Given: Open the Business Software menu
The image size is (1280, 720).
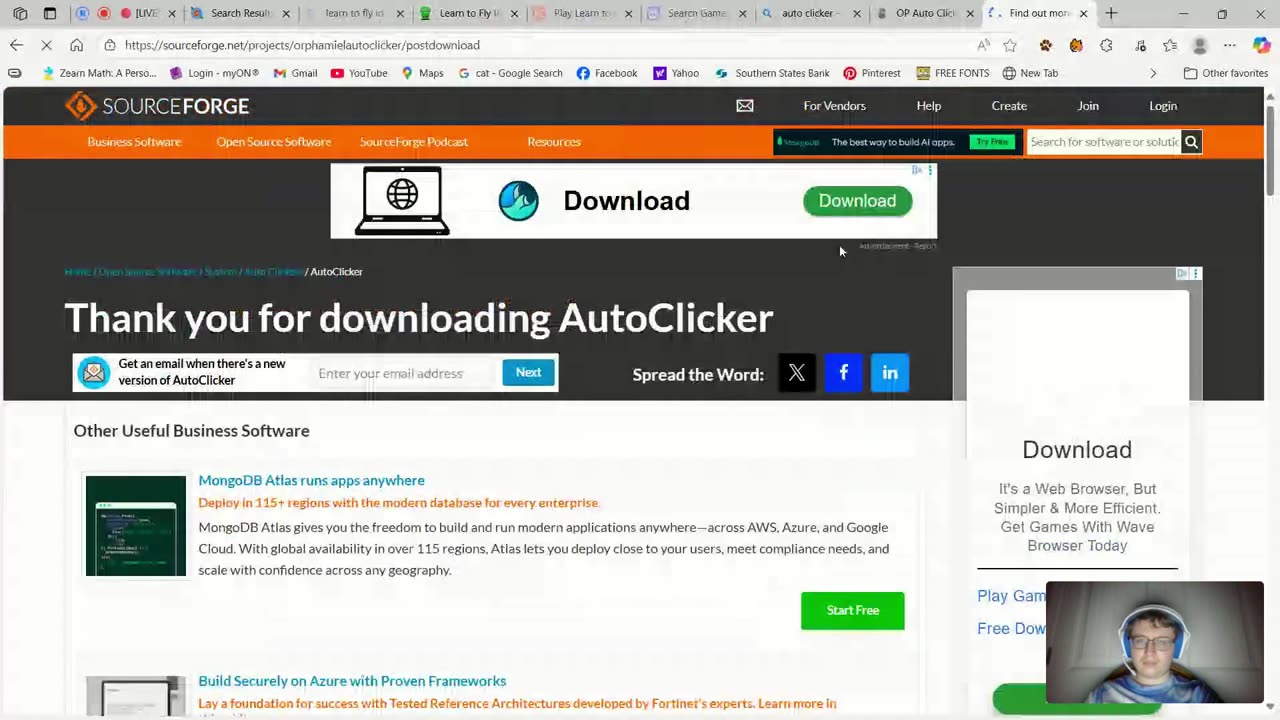Looking at the screenshot, I should tap(134, 142).
